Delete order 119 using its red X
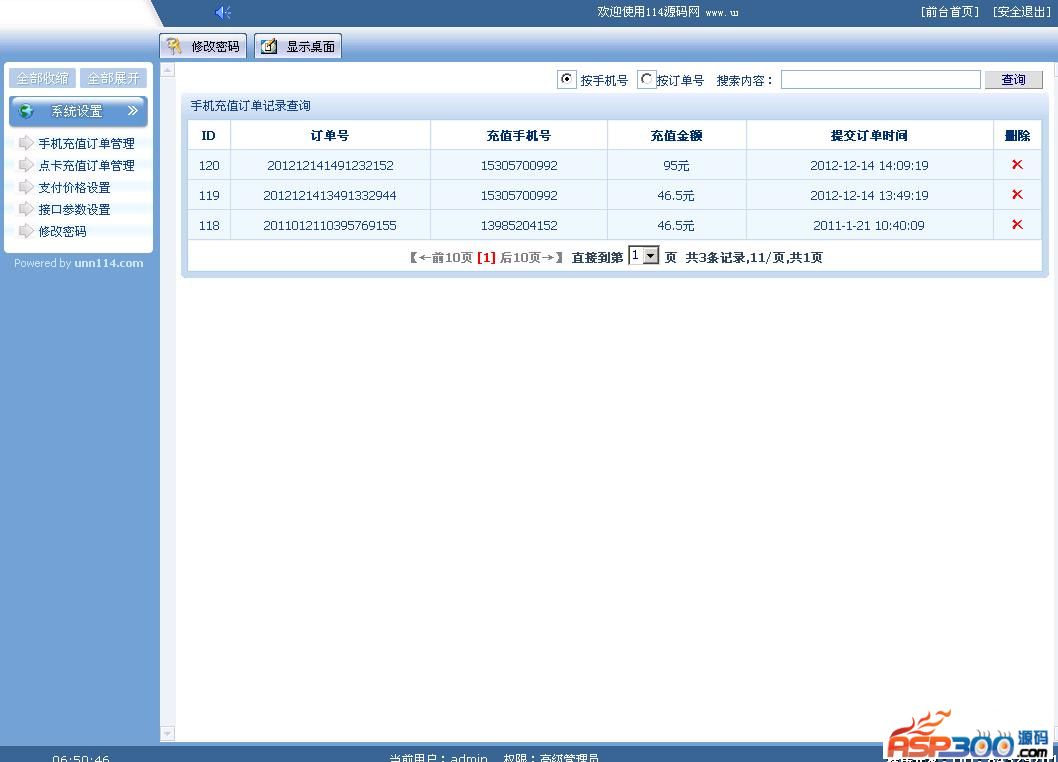Screen dimensions: 1058x762 click(x=1017, y=195)
